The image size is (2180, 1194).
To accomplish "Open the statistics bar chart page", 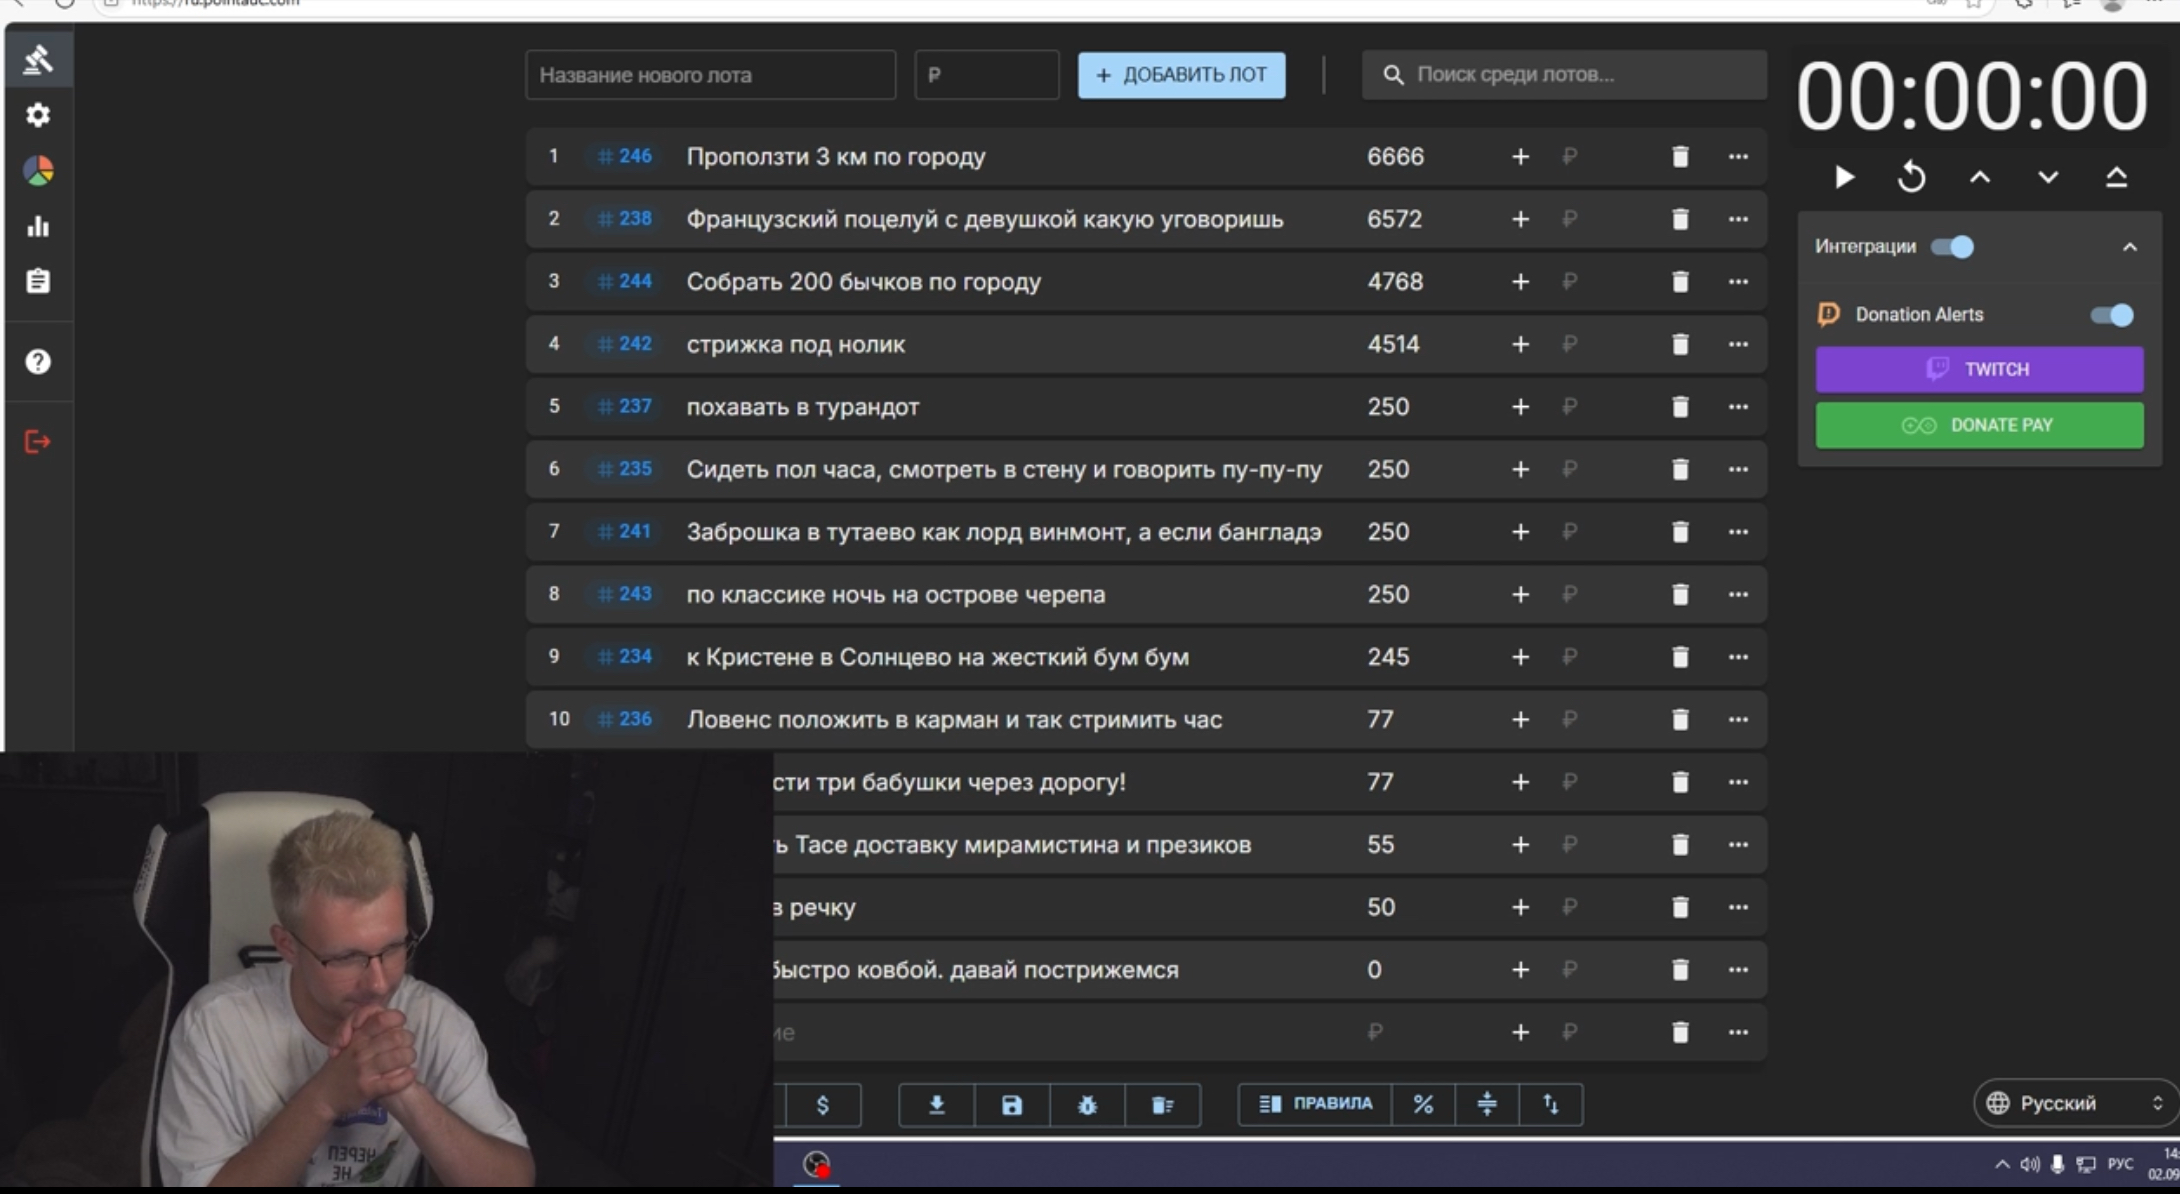I will point(38,227).
